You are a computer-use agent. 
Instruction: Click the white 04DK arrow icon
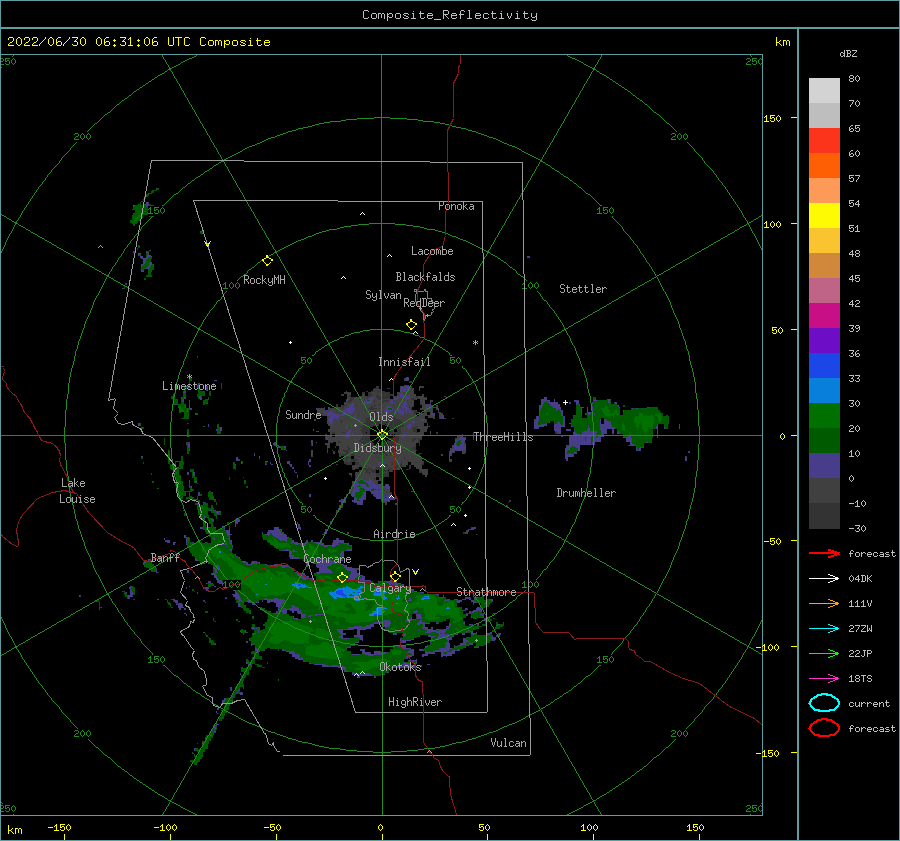point(824,578)
